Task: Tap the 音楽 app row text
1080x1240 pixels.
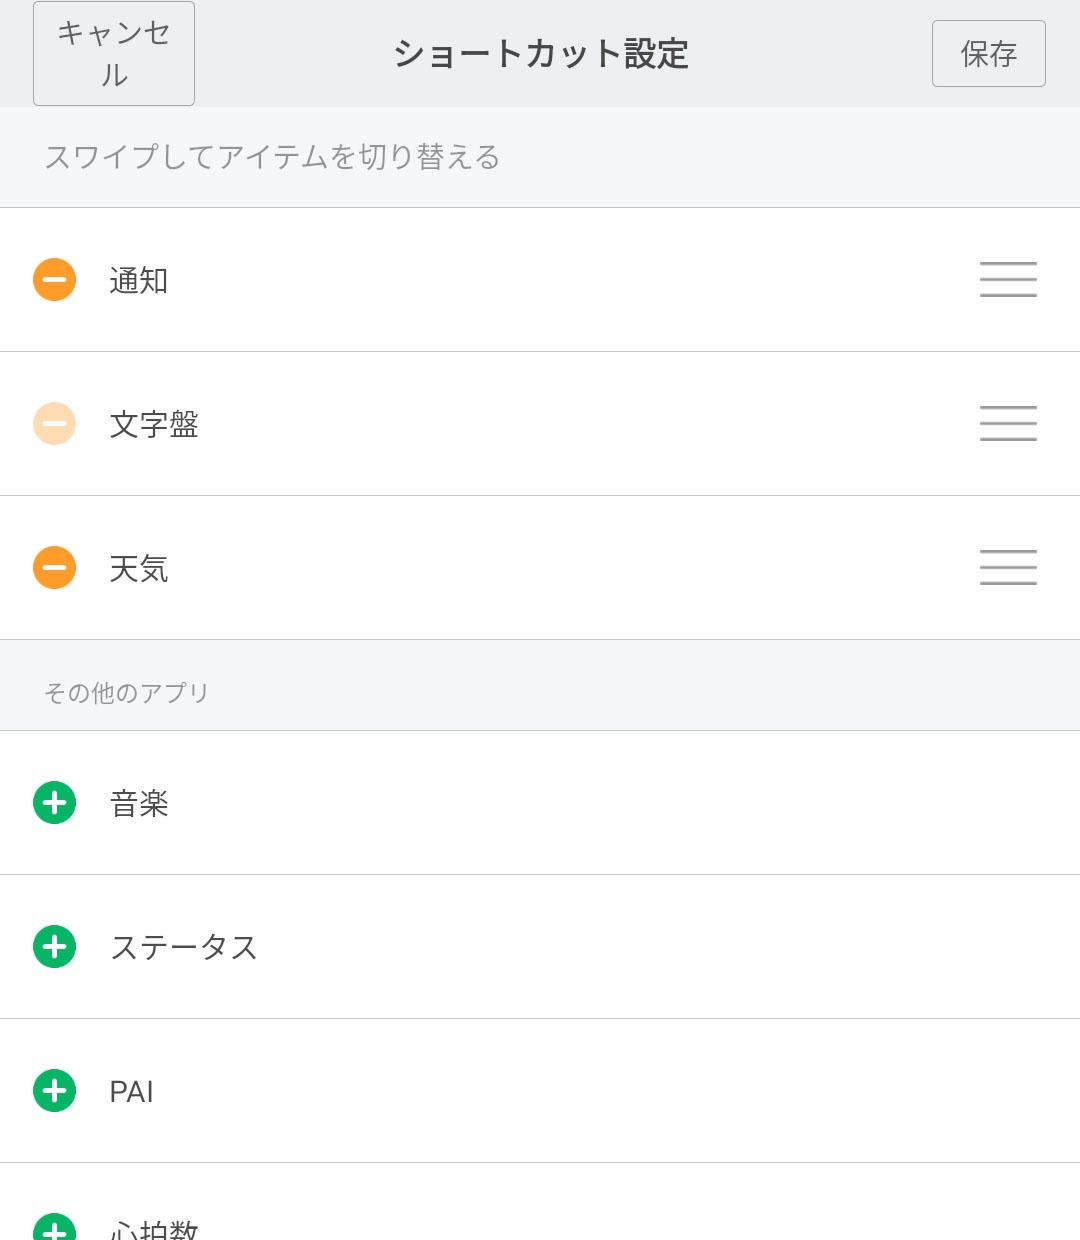Action: point(139,804)
